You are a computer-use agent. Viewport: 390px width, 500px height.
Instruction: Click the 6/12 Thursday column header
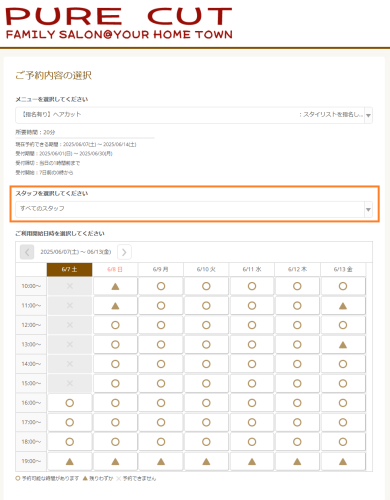297,269
